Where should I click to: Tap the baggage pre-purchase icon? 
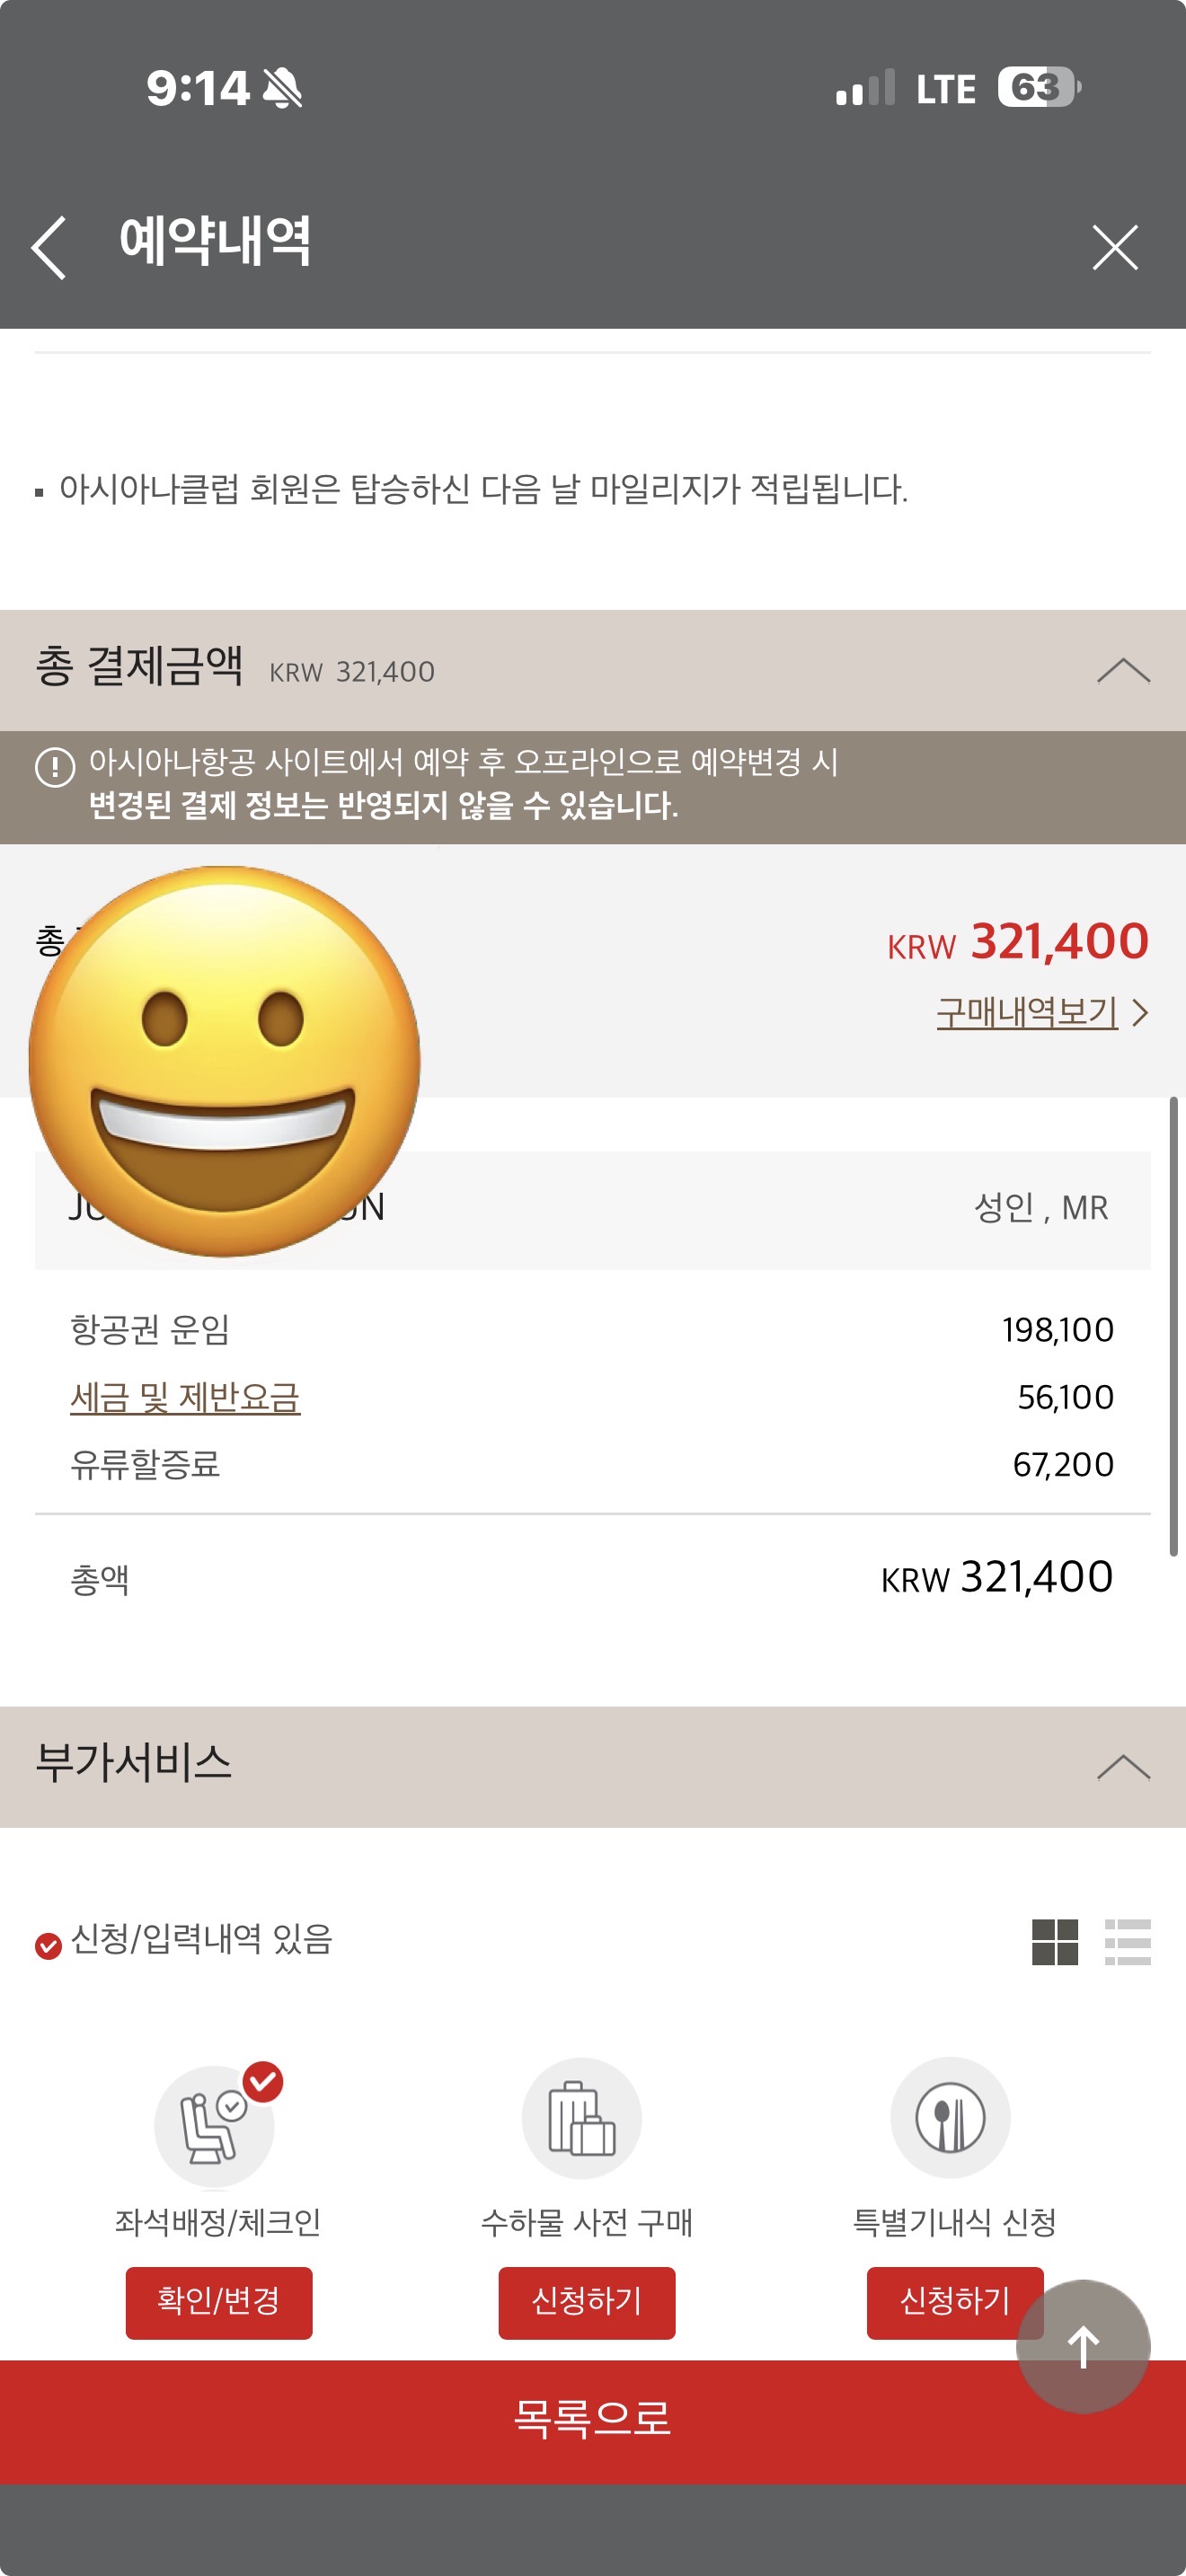point(581,2118)
